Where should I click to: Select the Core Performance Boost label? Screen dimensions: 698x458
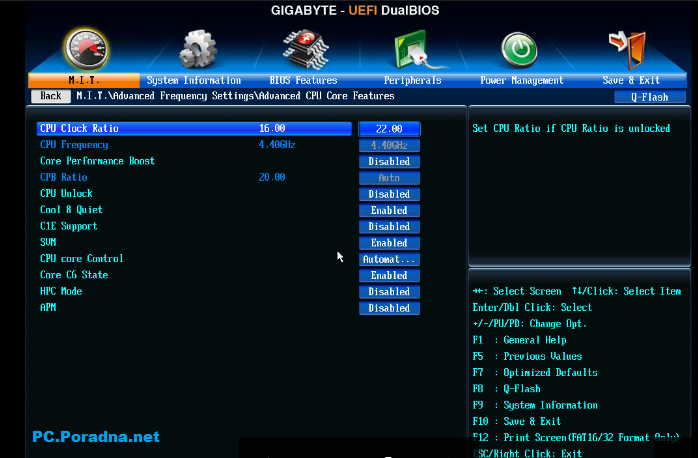coord(97,161)
